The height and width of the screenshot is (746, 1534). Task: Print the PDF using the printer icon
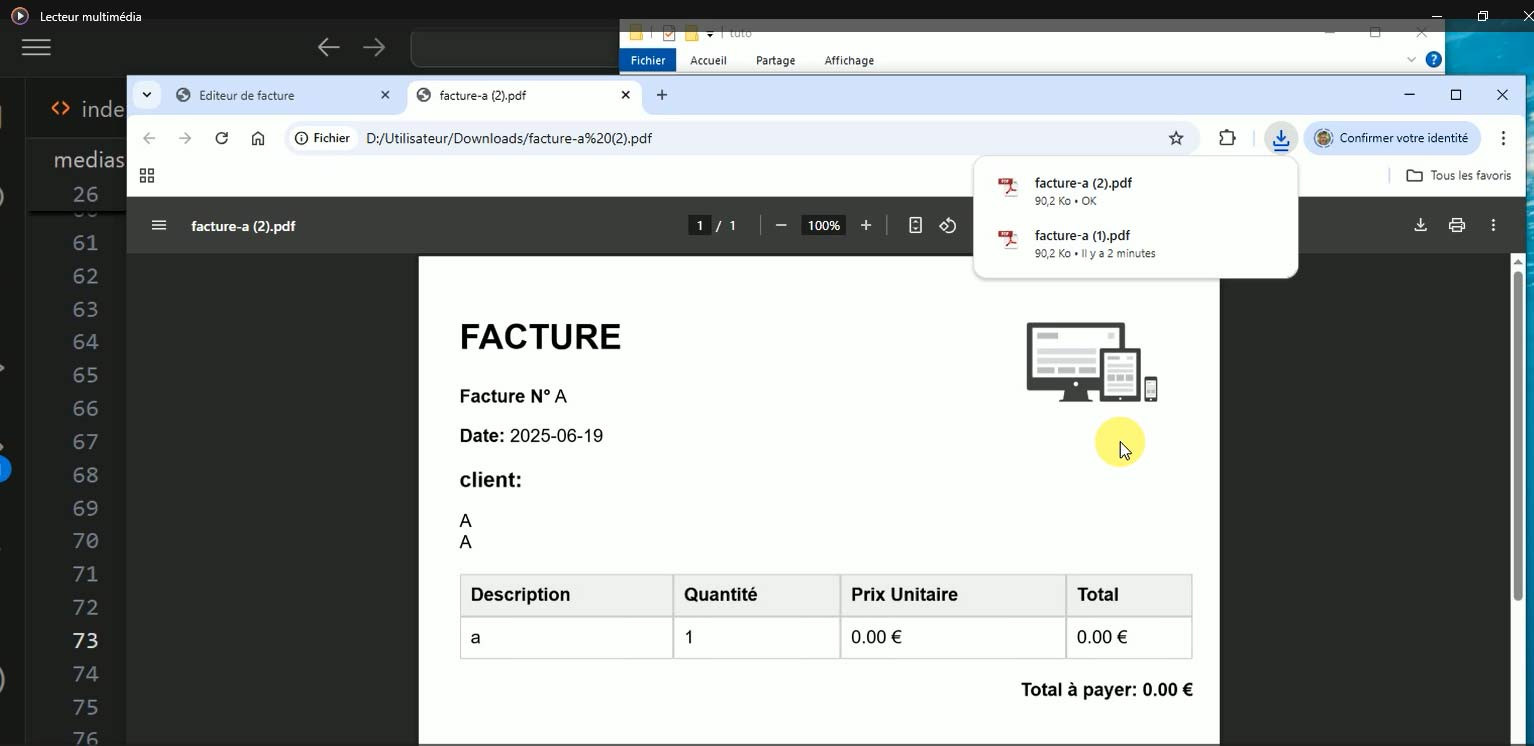click(x=1457, y=225)
